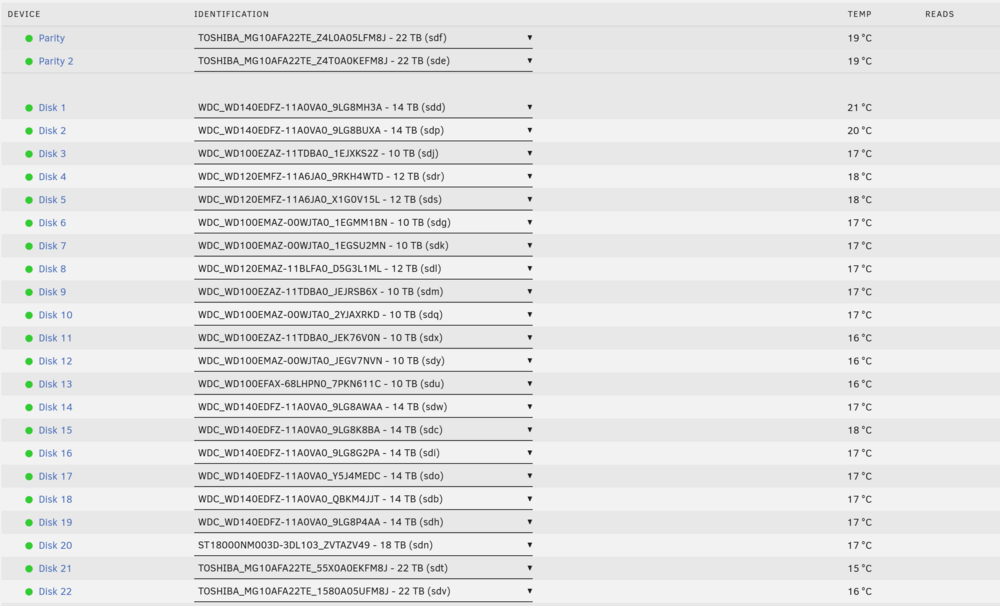Open the Disk 12 device link
Image resolution: width=1000 pixels, height=606 pixels.
[x=55, y=361]
